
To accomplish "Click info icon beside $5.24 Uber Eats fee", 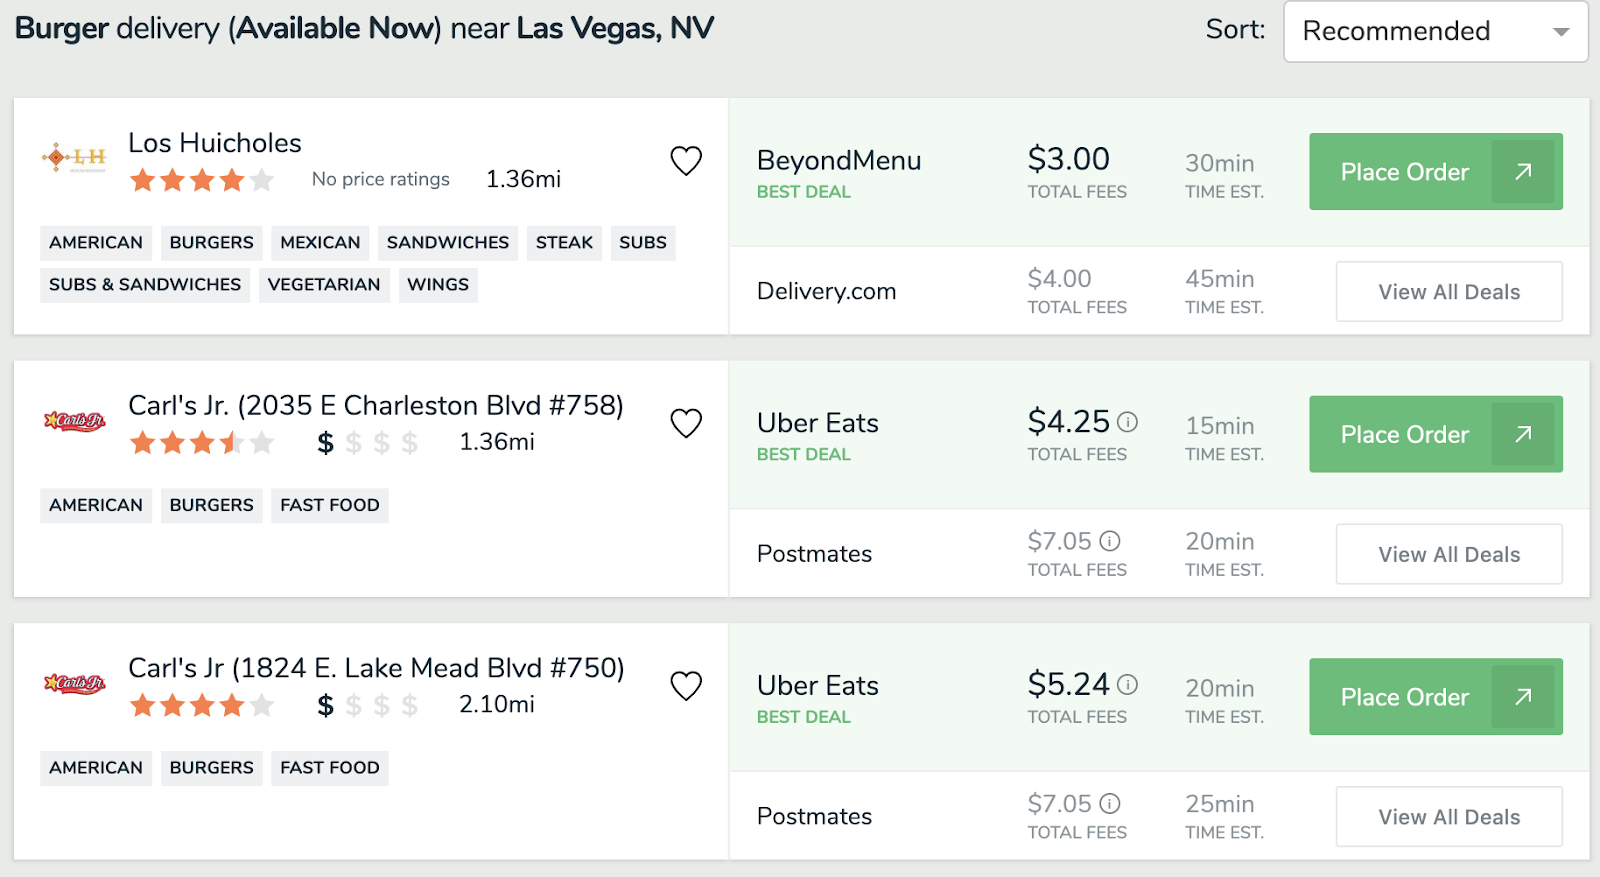I will pyautogui.click(x=1128, y=685).
